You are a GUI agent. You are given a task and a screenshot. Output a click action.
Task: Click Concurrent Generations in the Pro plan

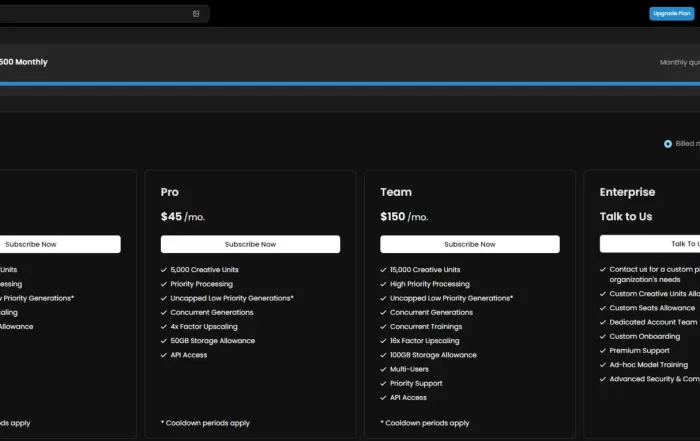tap(212, 312)
